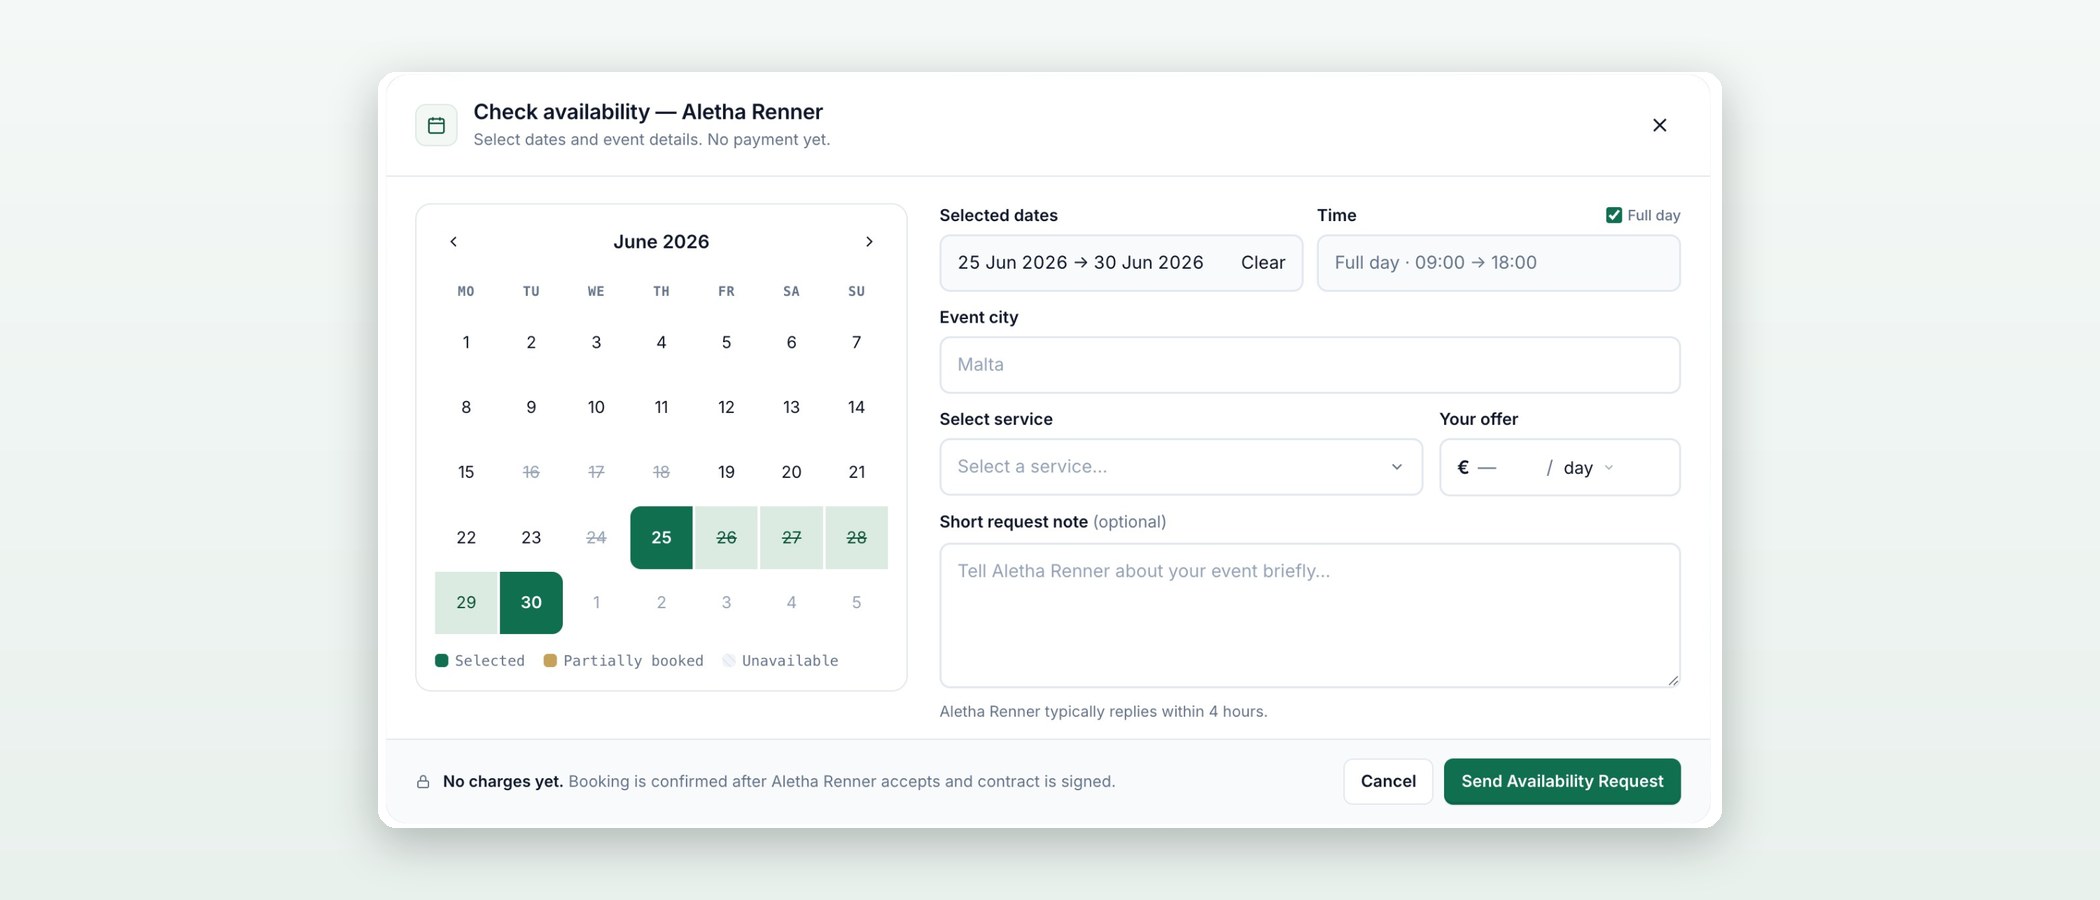Select June 1 in the calendar
Screen dimensions: 2100x900
pos(466,342)
